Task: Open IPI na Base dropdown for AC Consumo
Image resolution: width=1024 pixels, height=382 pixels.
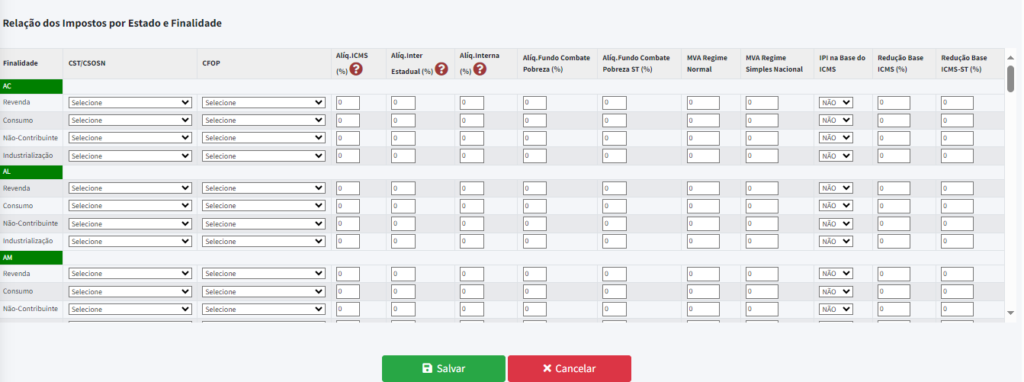Action: 836,120
